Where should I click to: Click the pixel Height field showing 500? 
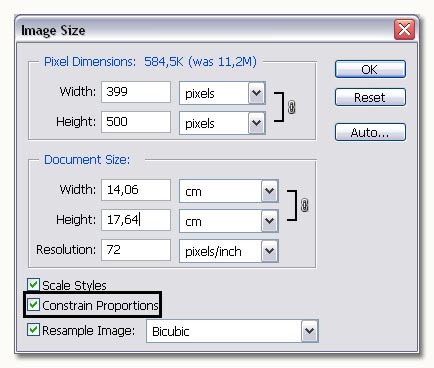click(136, 122)
